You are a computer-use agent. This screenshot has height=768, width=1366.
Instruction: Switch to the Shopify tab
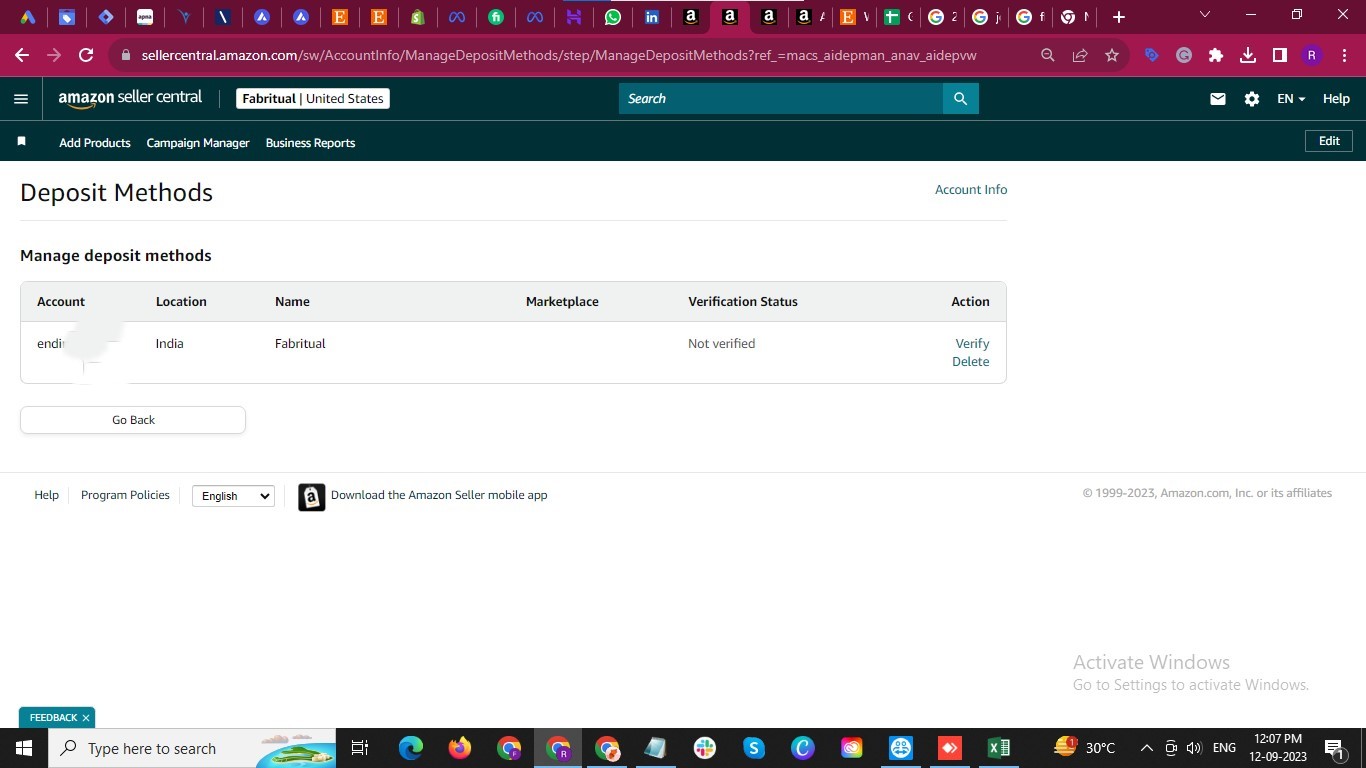click(418, 17)
